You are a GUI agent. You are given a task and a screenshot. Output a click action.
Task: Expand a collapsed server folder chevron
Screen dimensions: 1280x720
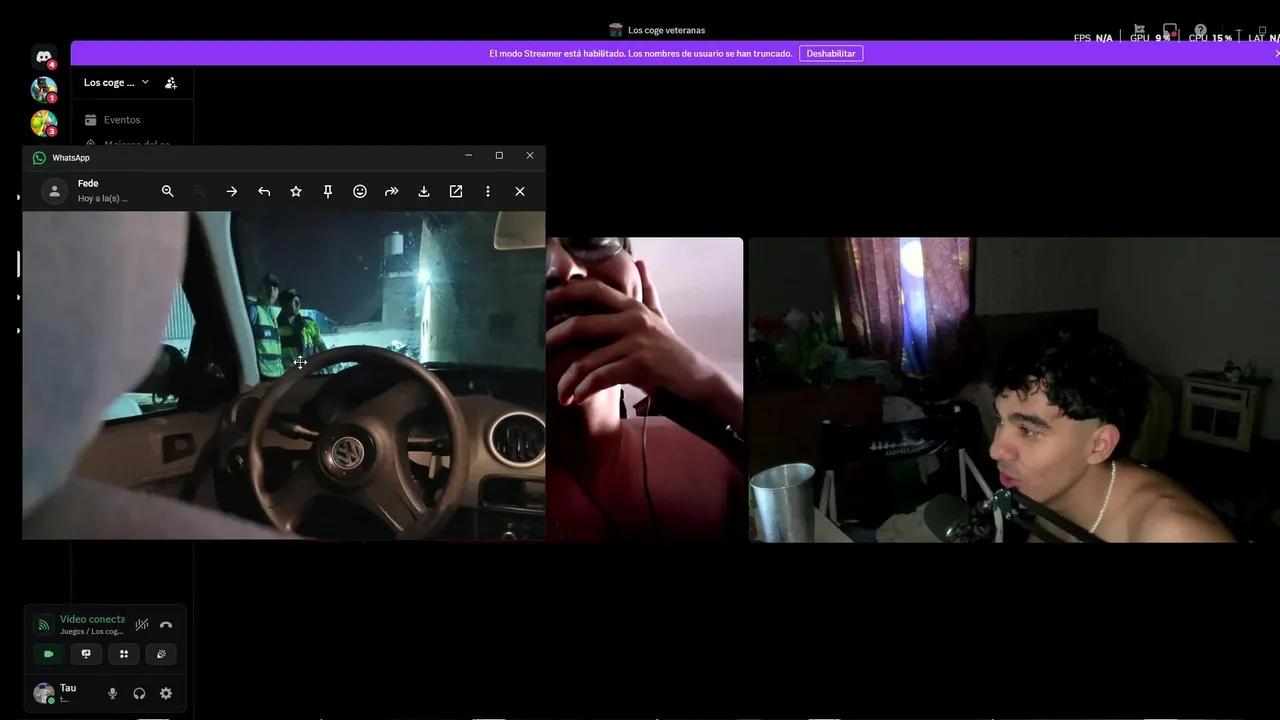(18, 297)
